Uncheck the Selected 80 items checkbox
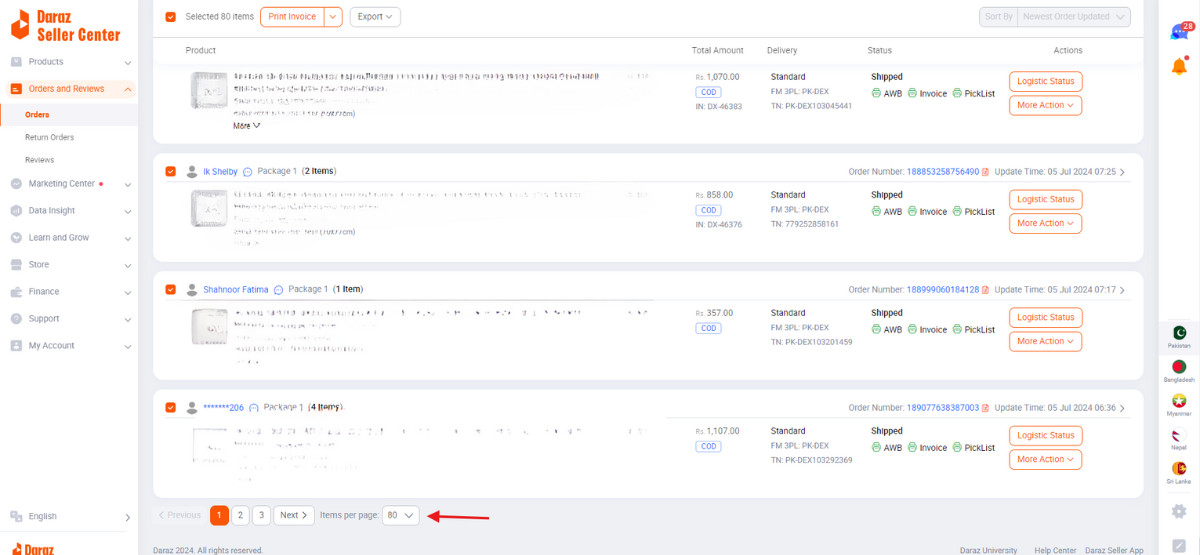This screenshot has height=555, width=1200. point(171,17)
